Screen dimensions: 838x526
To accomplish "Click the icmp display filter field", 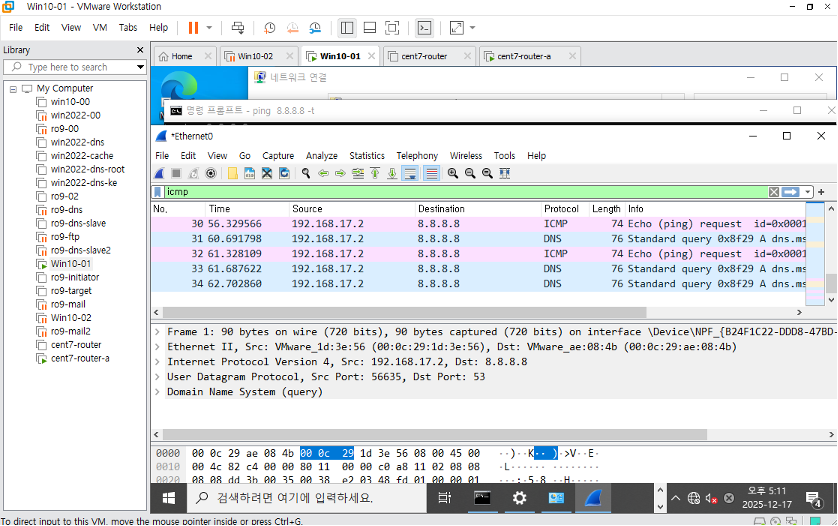I will coord(465,192).
